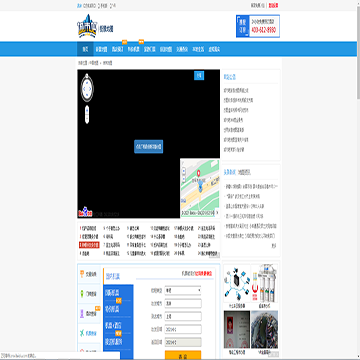Expand the trip type dropdown in flight form
Screen dimensions: 360x360
[183, 290]
